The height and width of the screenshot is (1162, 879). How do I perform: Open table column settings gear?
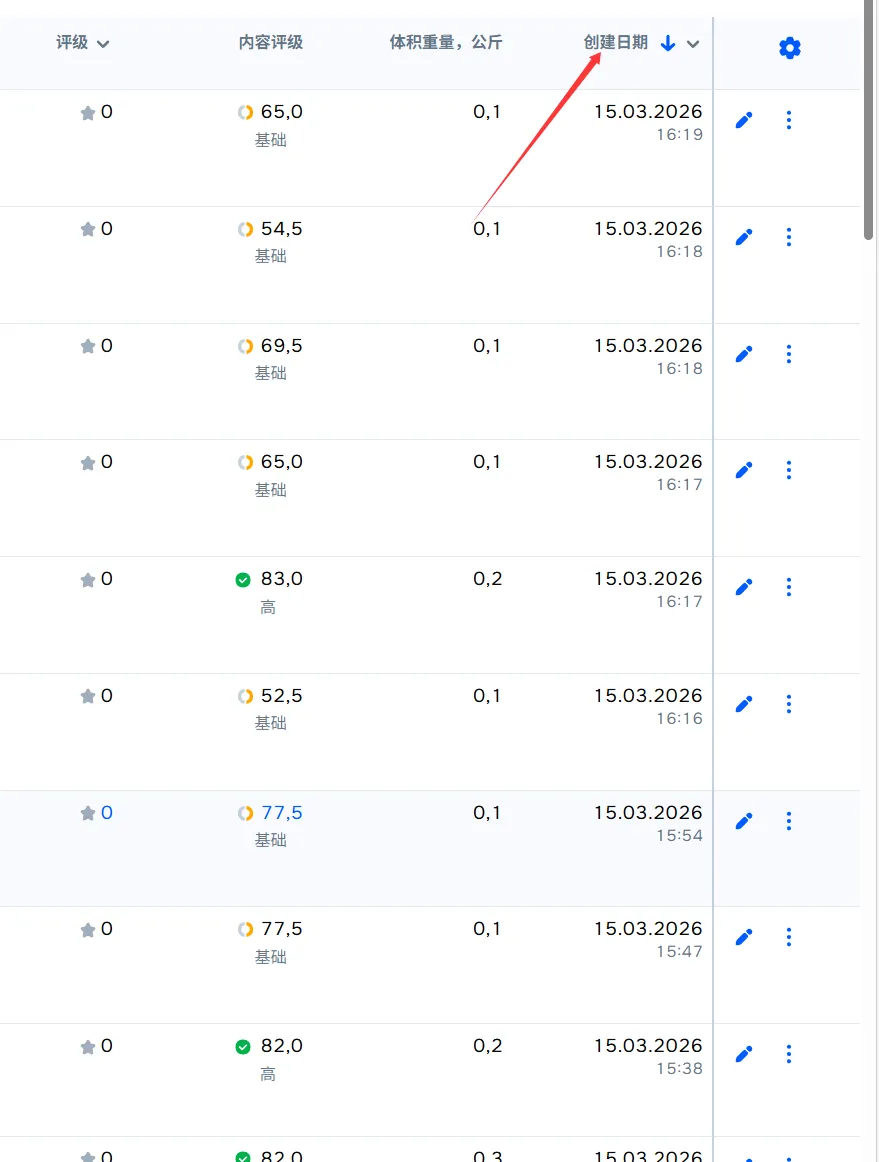789,47
